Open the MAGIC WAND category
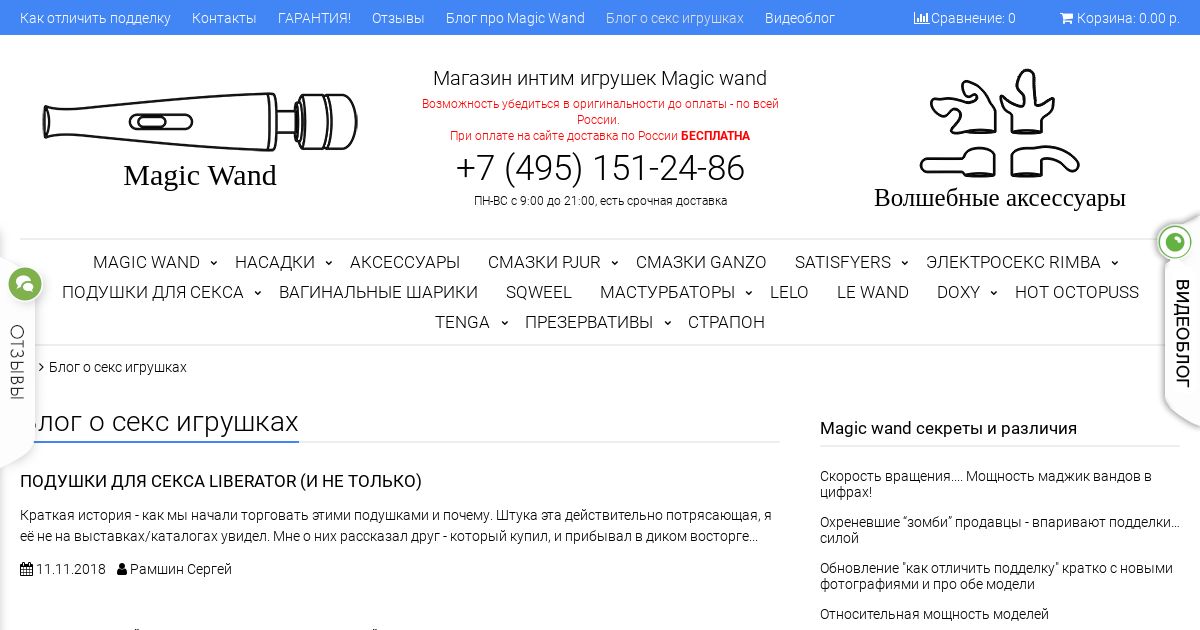Screen dimensions: 1200x630 tap(146, 262)
